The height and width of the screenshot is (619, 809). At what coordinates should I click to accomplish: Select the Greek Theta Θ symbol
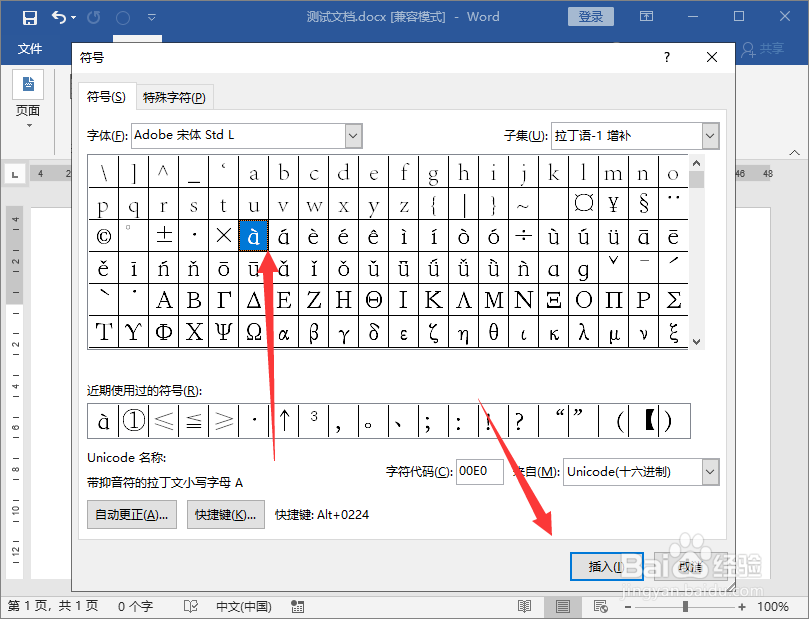[x=374, y=300]
